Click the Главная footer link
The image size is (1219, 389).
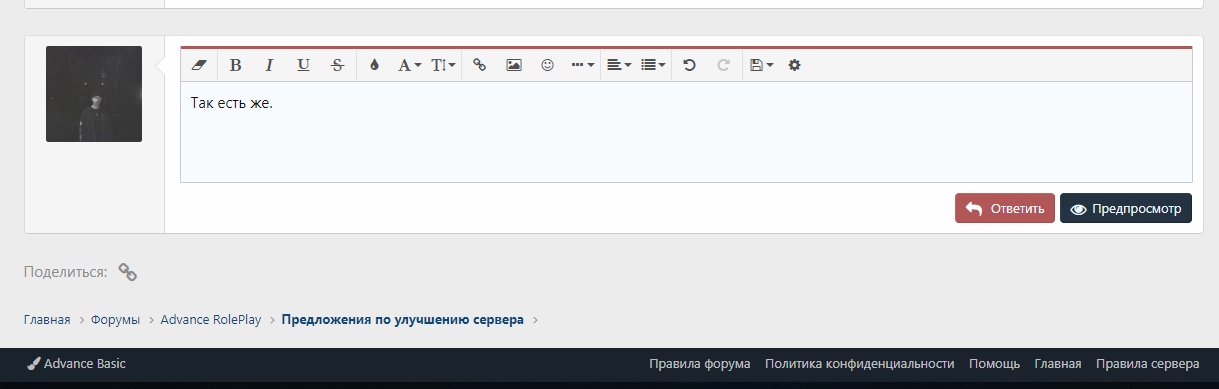tap(1058, 364)
